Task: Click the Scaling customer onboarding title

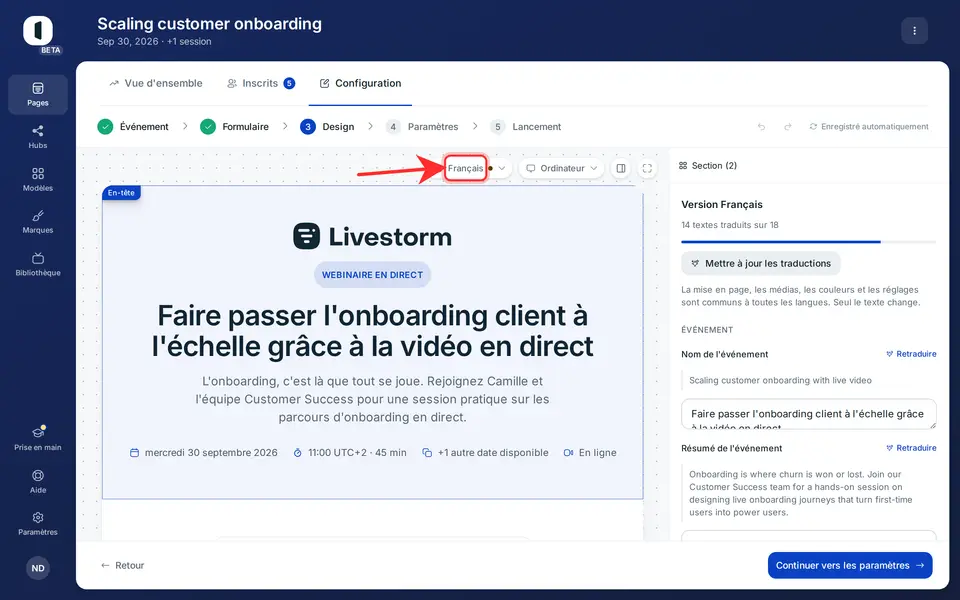Action: click(x=209, y=24)
